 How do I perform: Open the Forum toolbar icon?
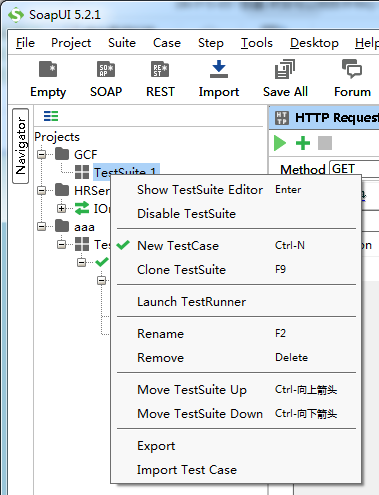(352, 69)
